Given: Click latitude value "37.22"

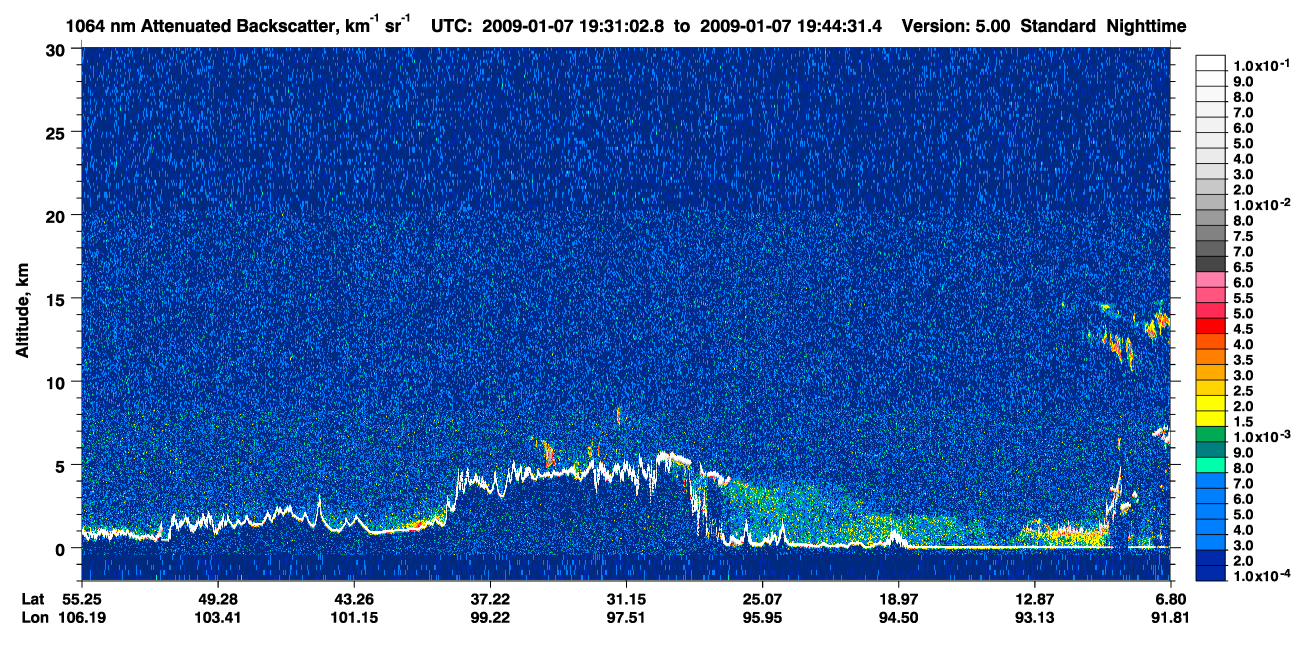Looking at the screenshot, I should [x=489, y=598].
